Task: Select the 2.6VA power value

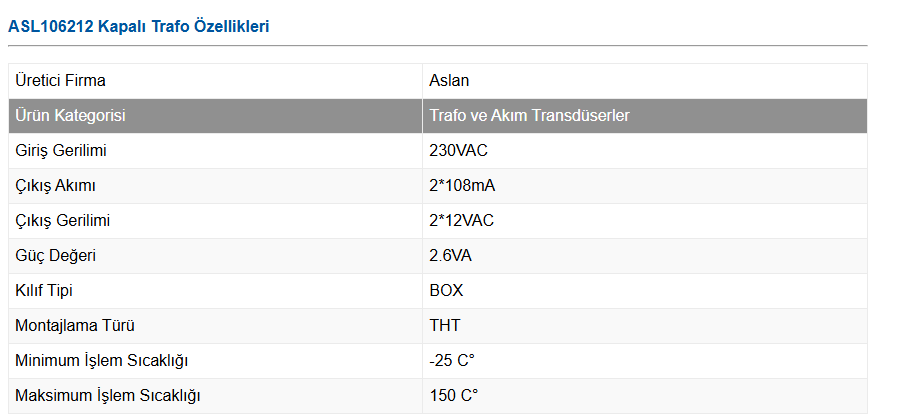Action: click(450, 256)
